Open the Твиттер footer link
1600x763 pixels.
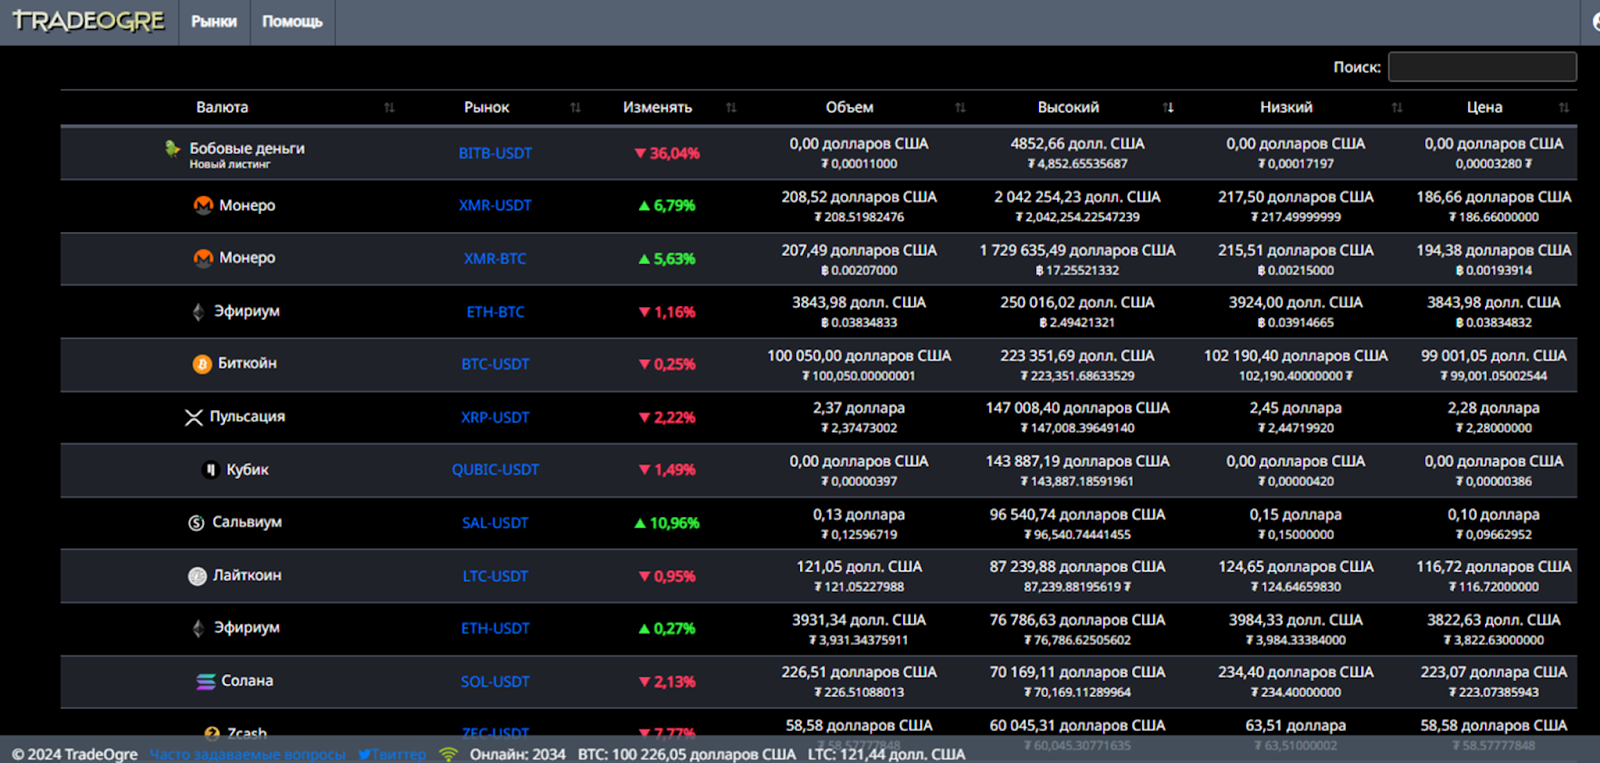point(398,754)
